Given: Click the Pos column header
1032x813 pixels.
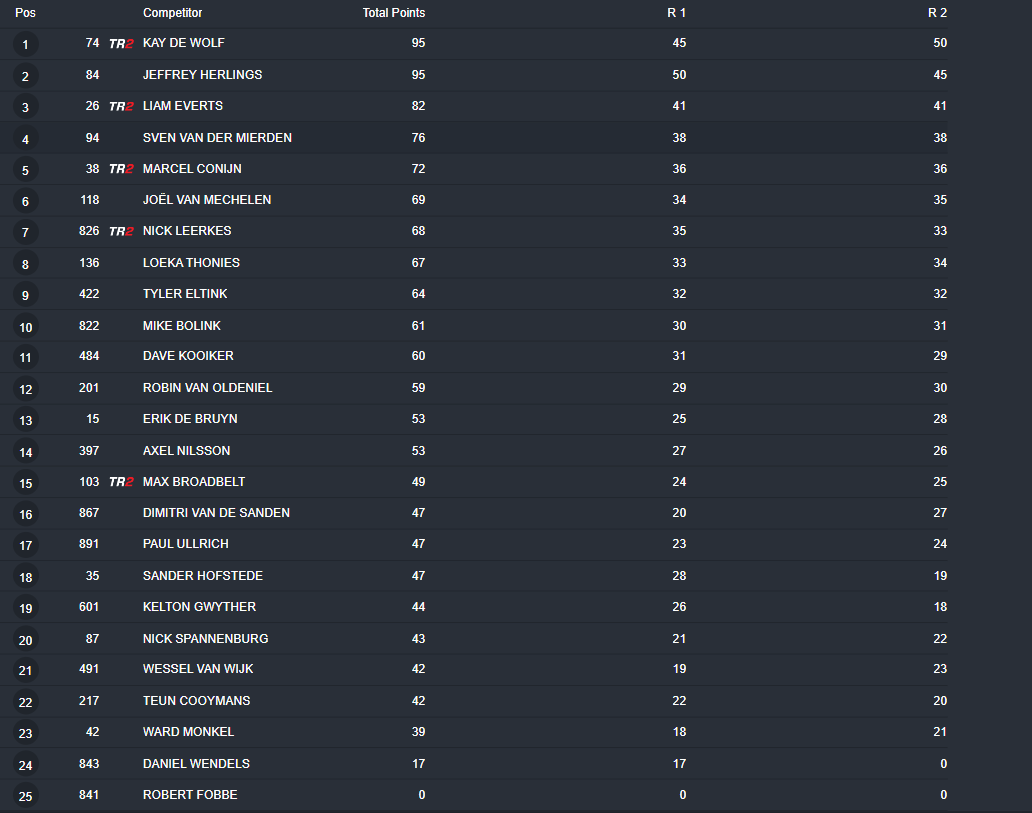Looking at the screenshot, I should coord(25,13).
